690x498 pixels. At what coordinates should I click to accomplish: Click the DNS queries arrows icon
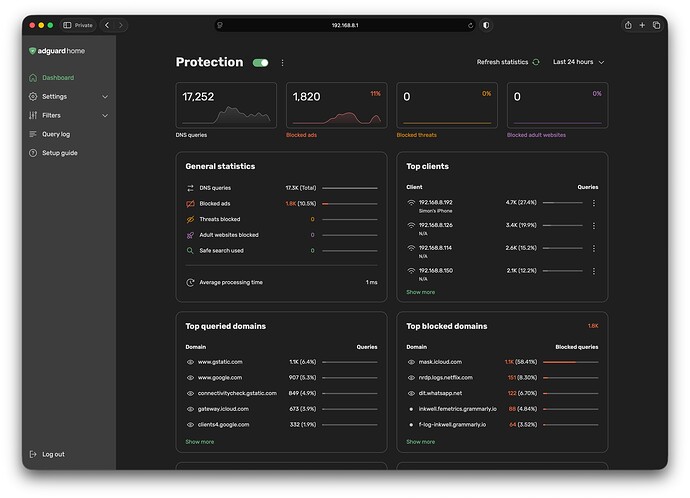(190, 188)
